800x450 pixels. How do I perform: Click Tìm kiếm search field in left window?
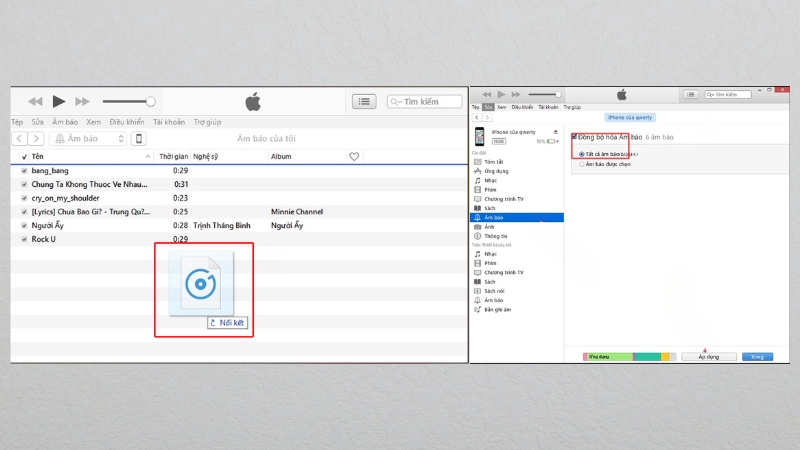(424, 102)
